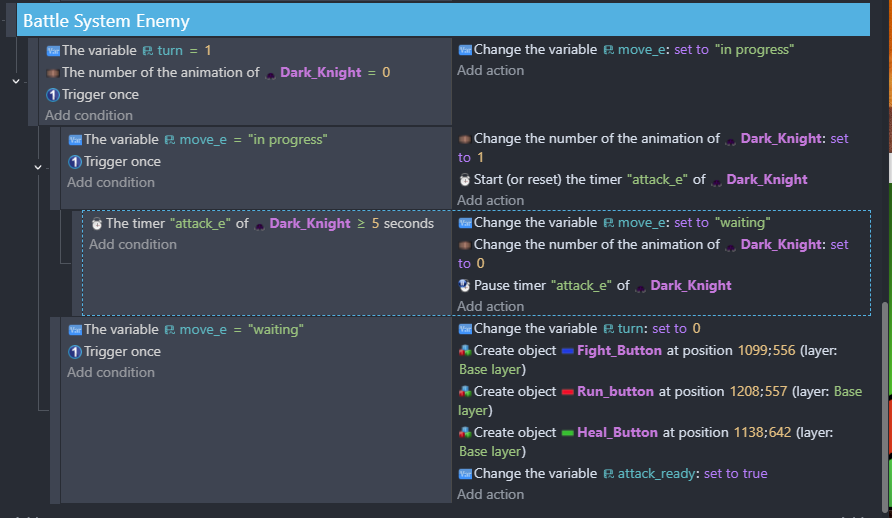
Task: Add a condition under the attack_e timer condition
Action: coord(132,244)
